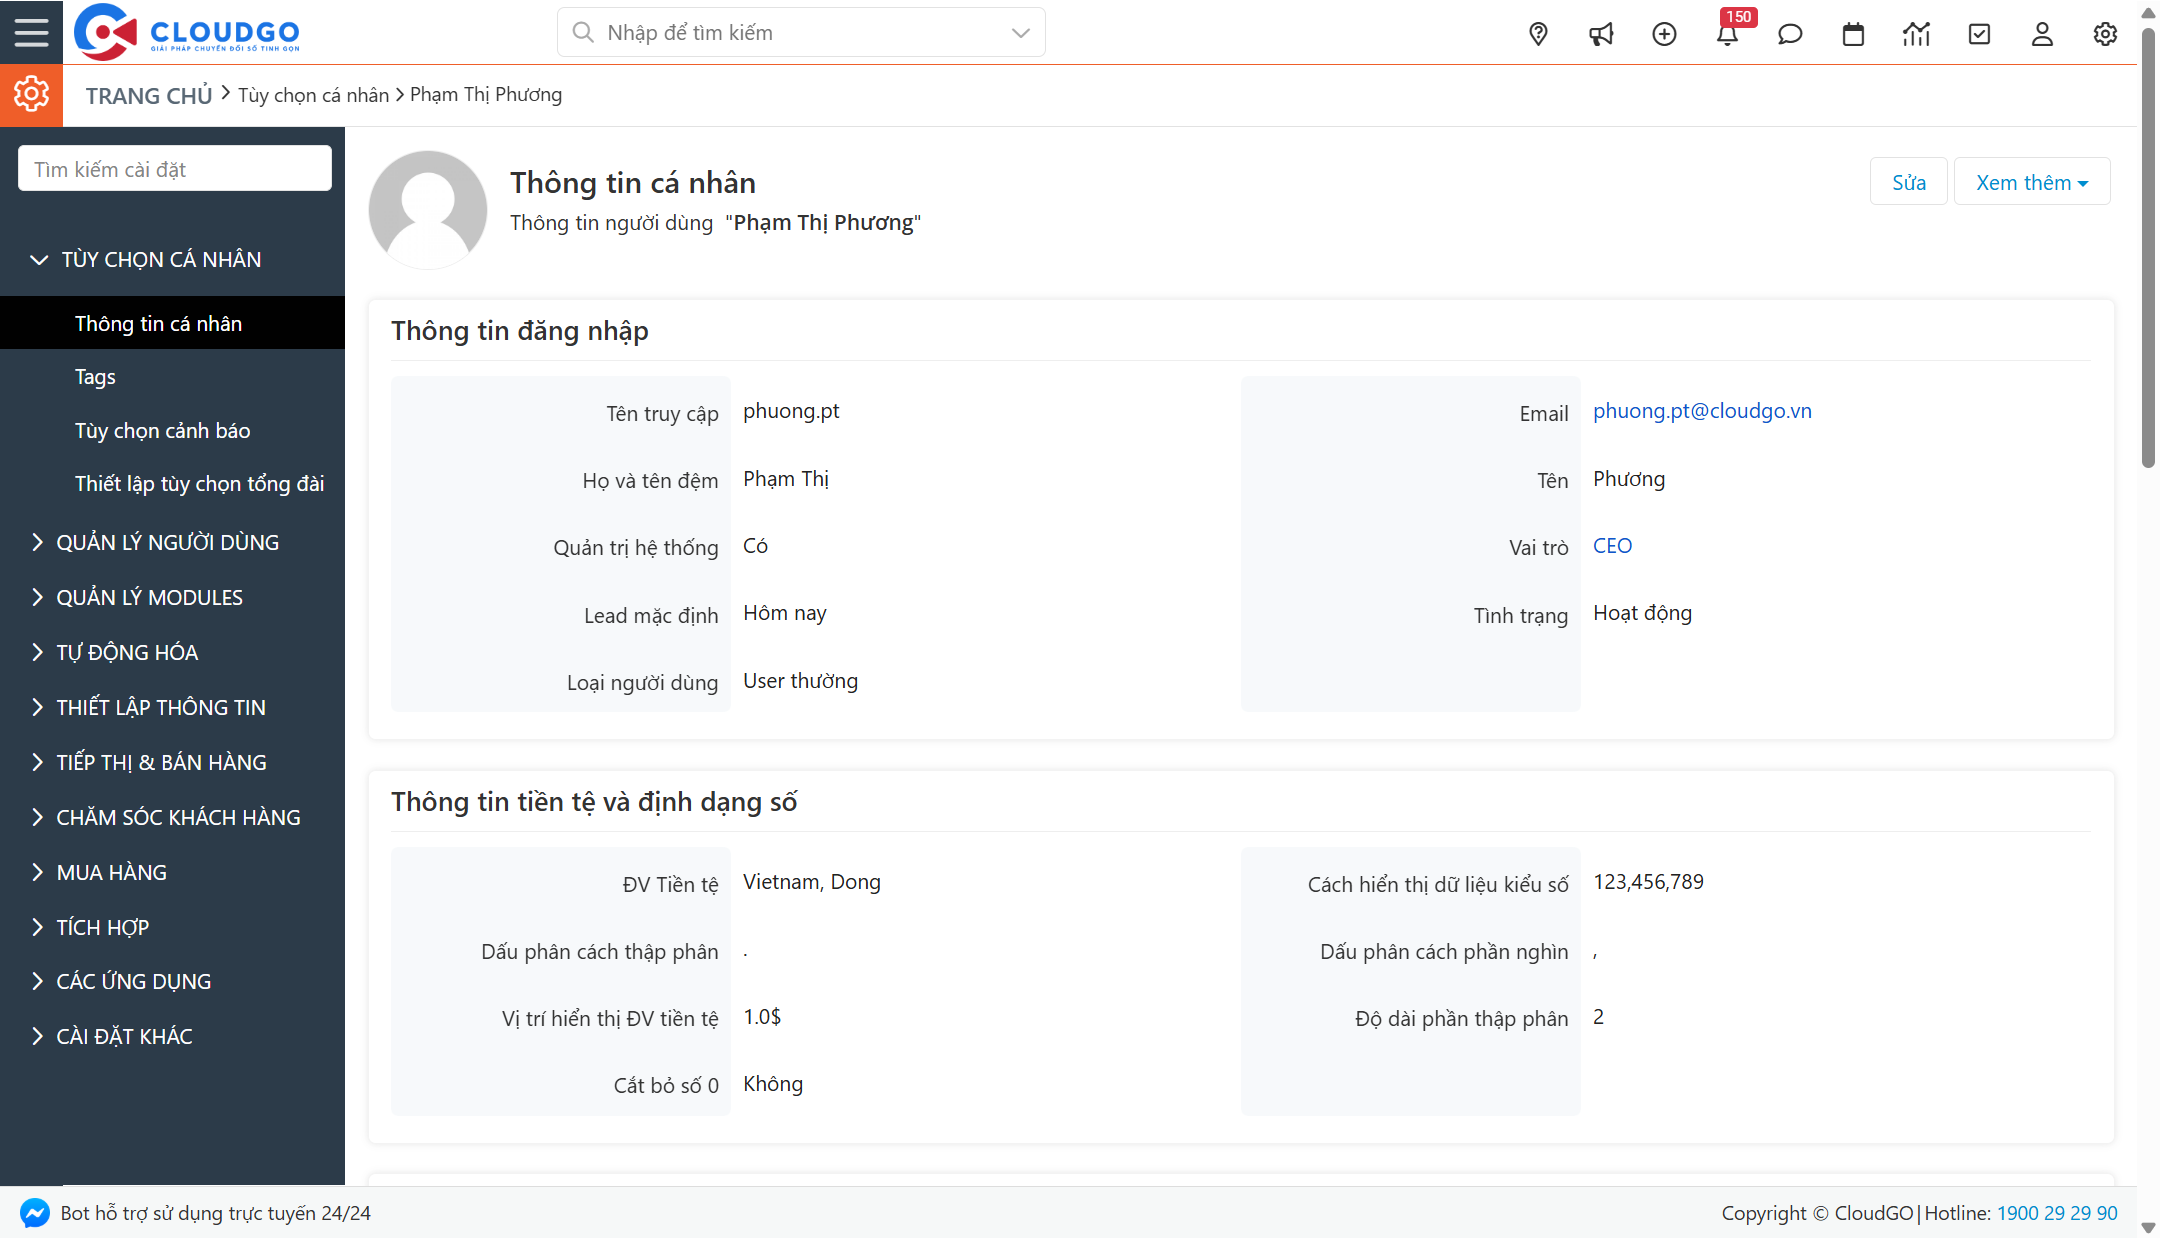Open the search category dropdown chevron
Image resolution: width=2160 pixels, height=1238 pixels.
pos(1020,32)
